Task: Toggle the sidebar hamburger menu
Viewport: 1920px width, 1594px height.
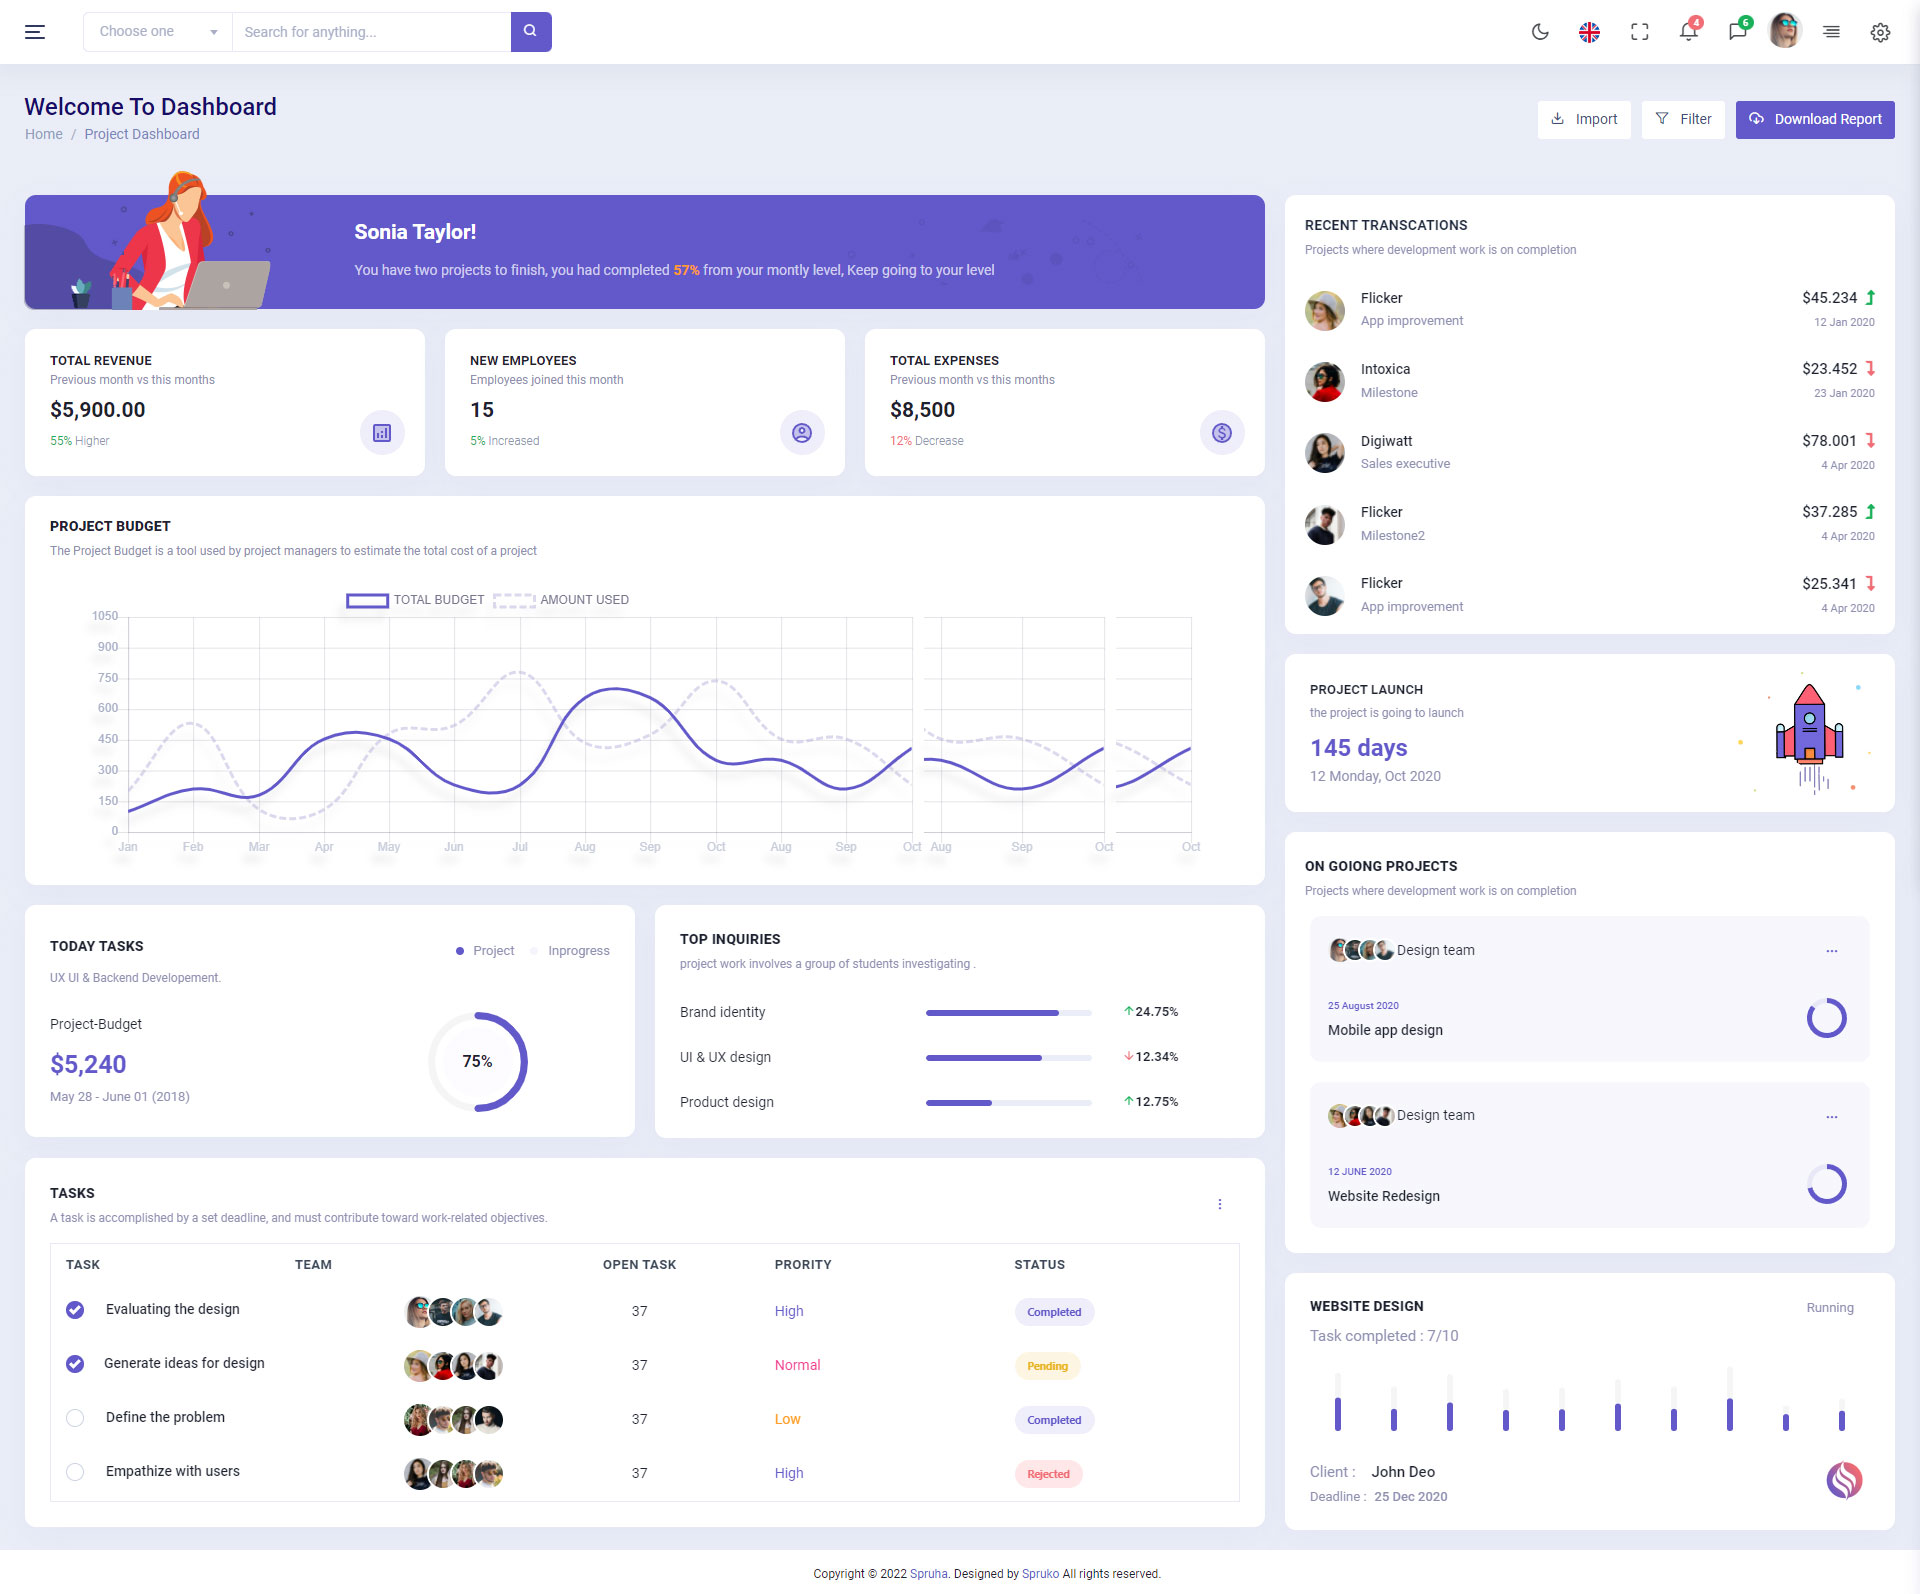Action: [x=35, y=32]
